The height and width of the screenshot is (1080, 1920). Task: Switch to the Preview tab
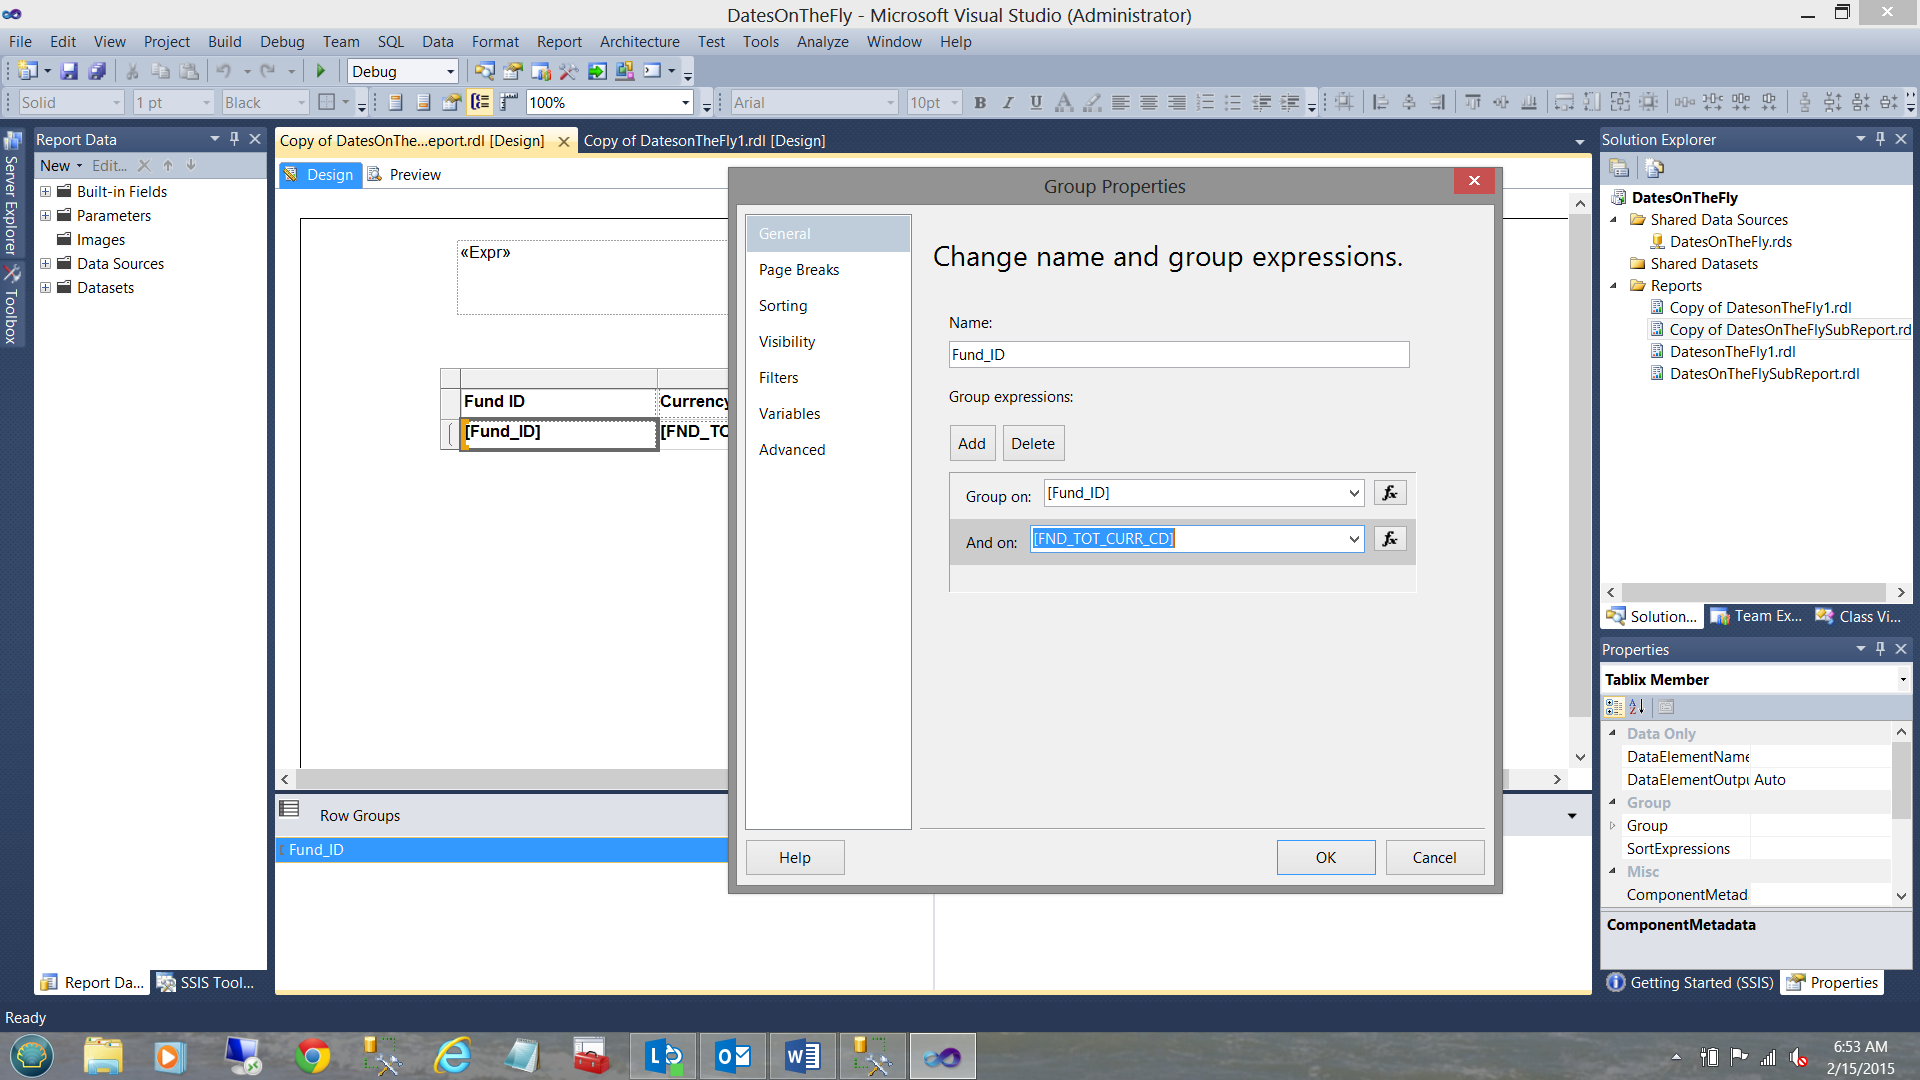click(x=414, y=175)
